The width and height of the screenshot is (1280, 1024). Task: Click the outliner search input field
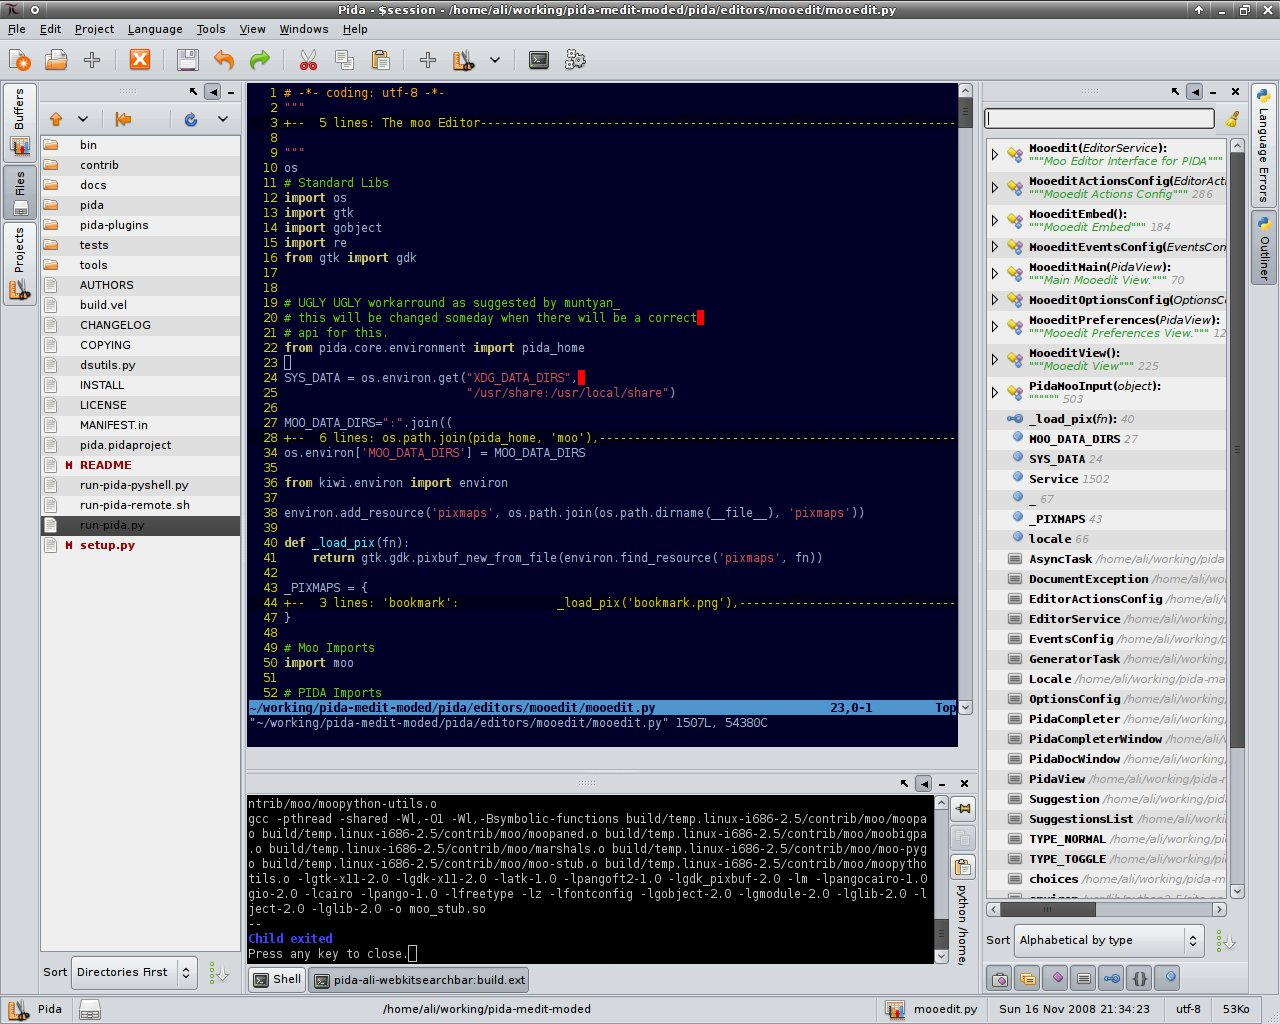[1099, 119]
